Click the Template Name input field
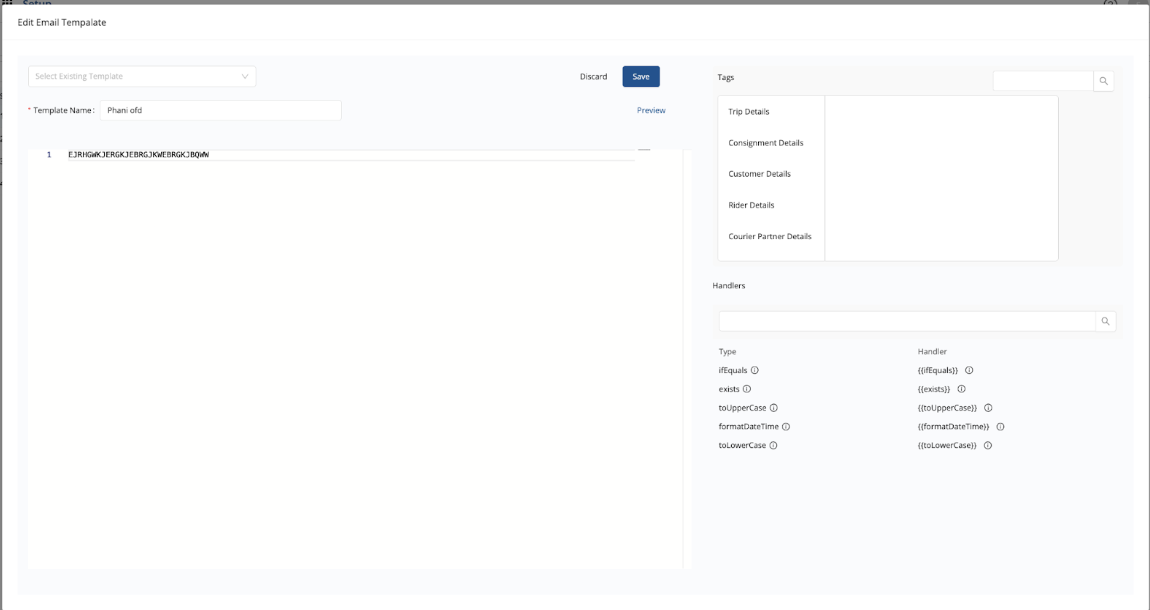 tap(220, 110)
